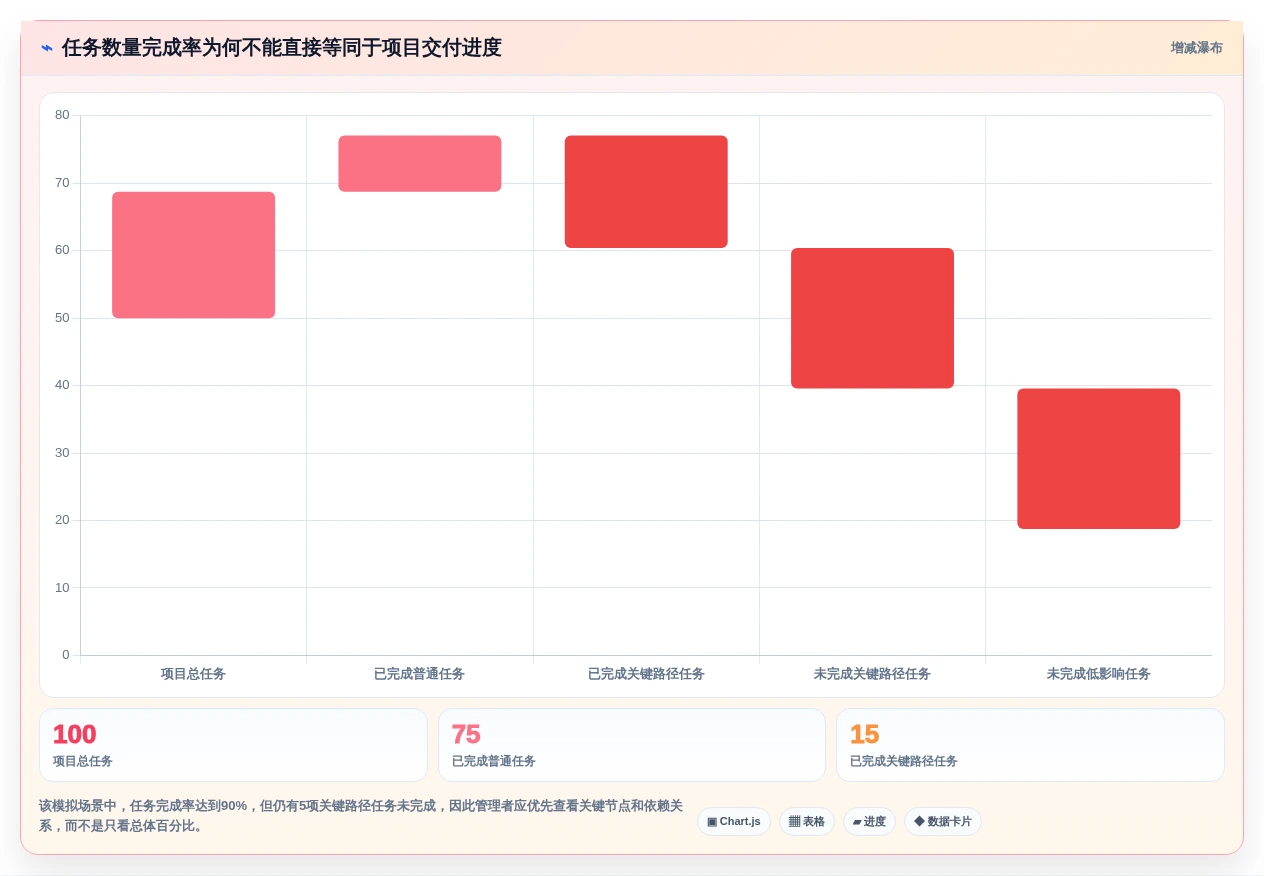The width and height of the screenshot is (1264, 876).
Task: Click the 项目总任务 waterfall bar
Action: click(194, 255)
